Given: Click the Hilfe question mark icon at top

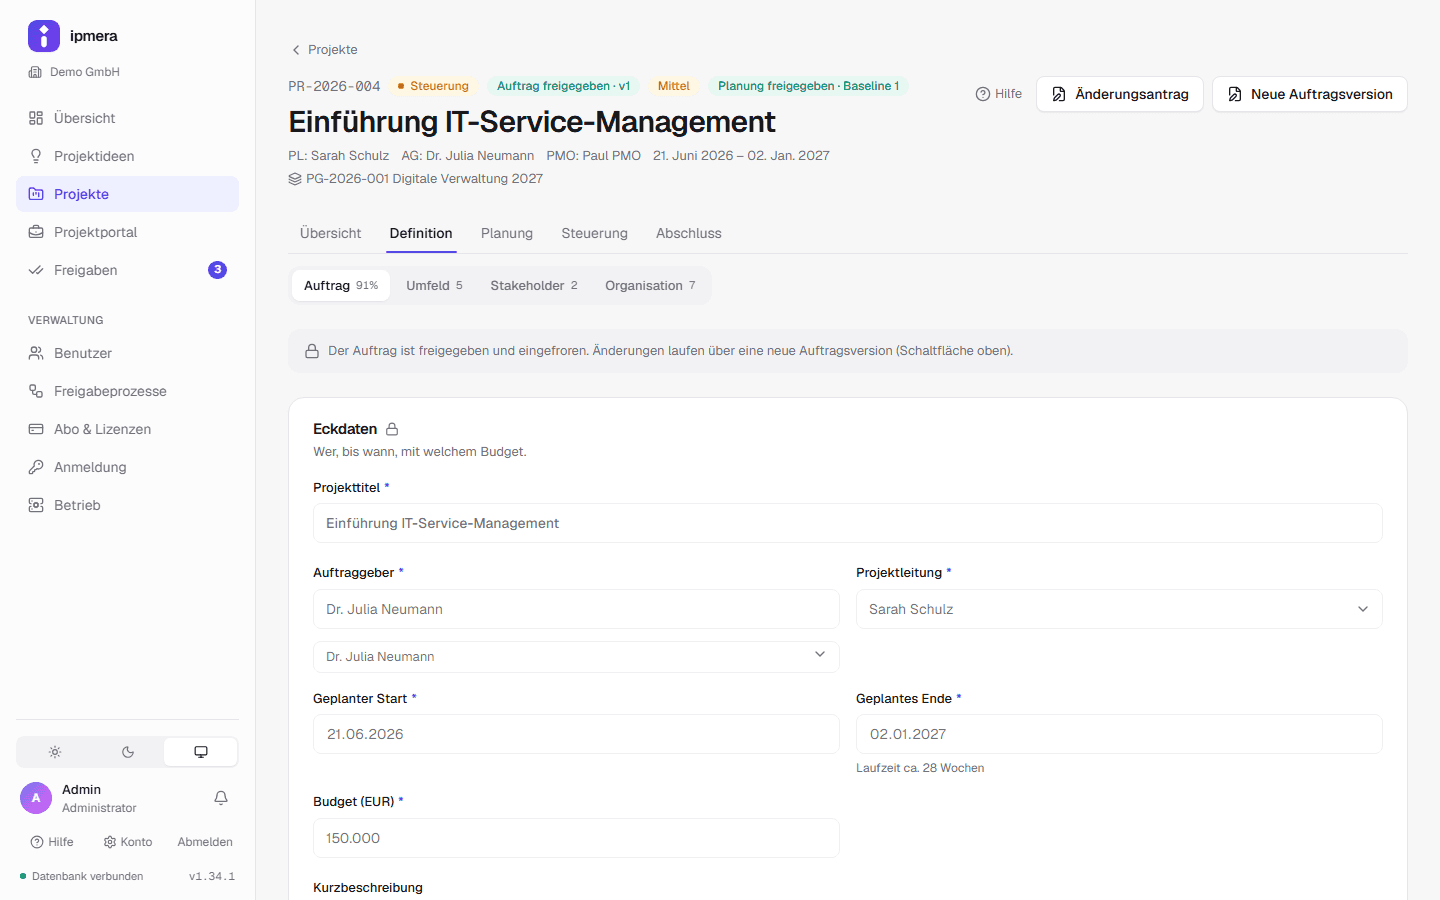Looking at the screenshot, I should [983, 94].
